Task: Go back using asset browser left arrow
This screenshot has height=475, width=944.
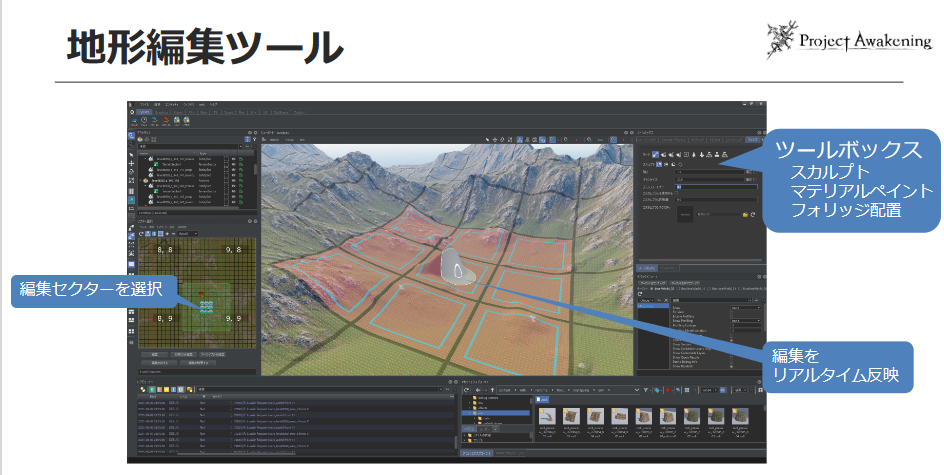Action: (x=478, y=390)
